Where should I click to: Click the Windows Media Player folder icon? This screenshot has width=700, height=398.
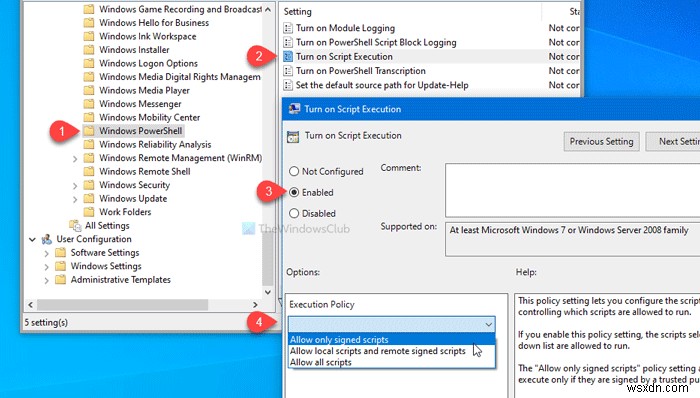click(89, 90)
